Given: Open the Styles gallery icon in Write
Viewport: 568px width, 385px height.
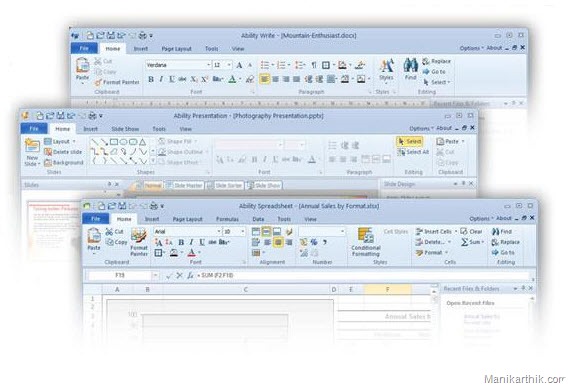Looking at the screenshot, I should click(386, 66).
